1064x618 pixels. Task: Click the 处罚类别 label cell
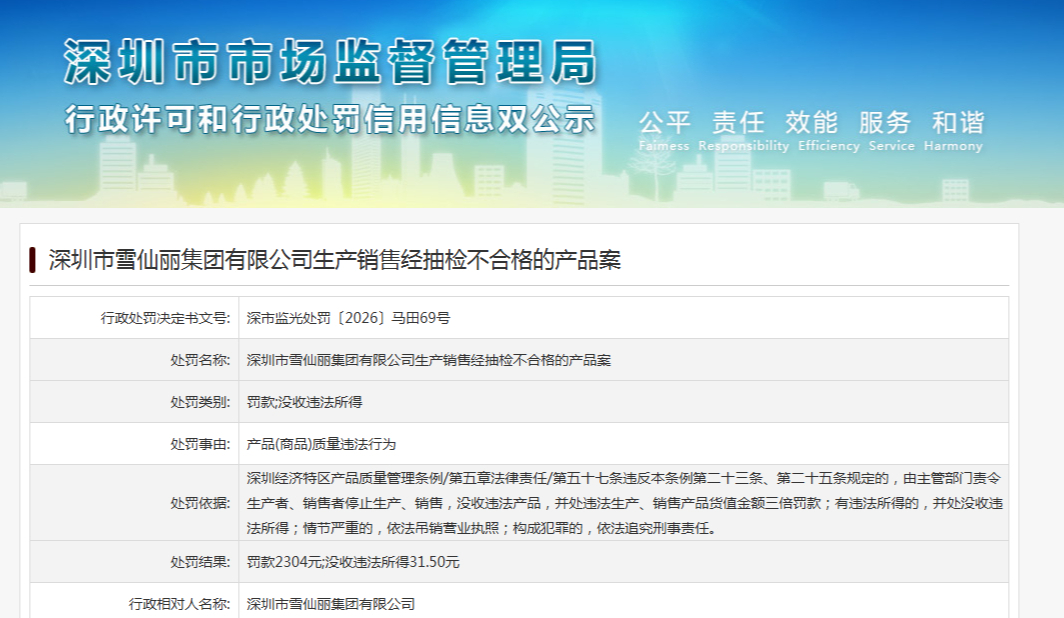tap(134, 402)
